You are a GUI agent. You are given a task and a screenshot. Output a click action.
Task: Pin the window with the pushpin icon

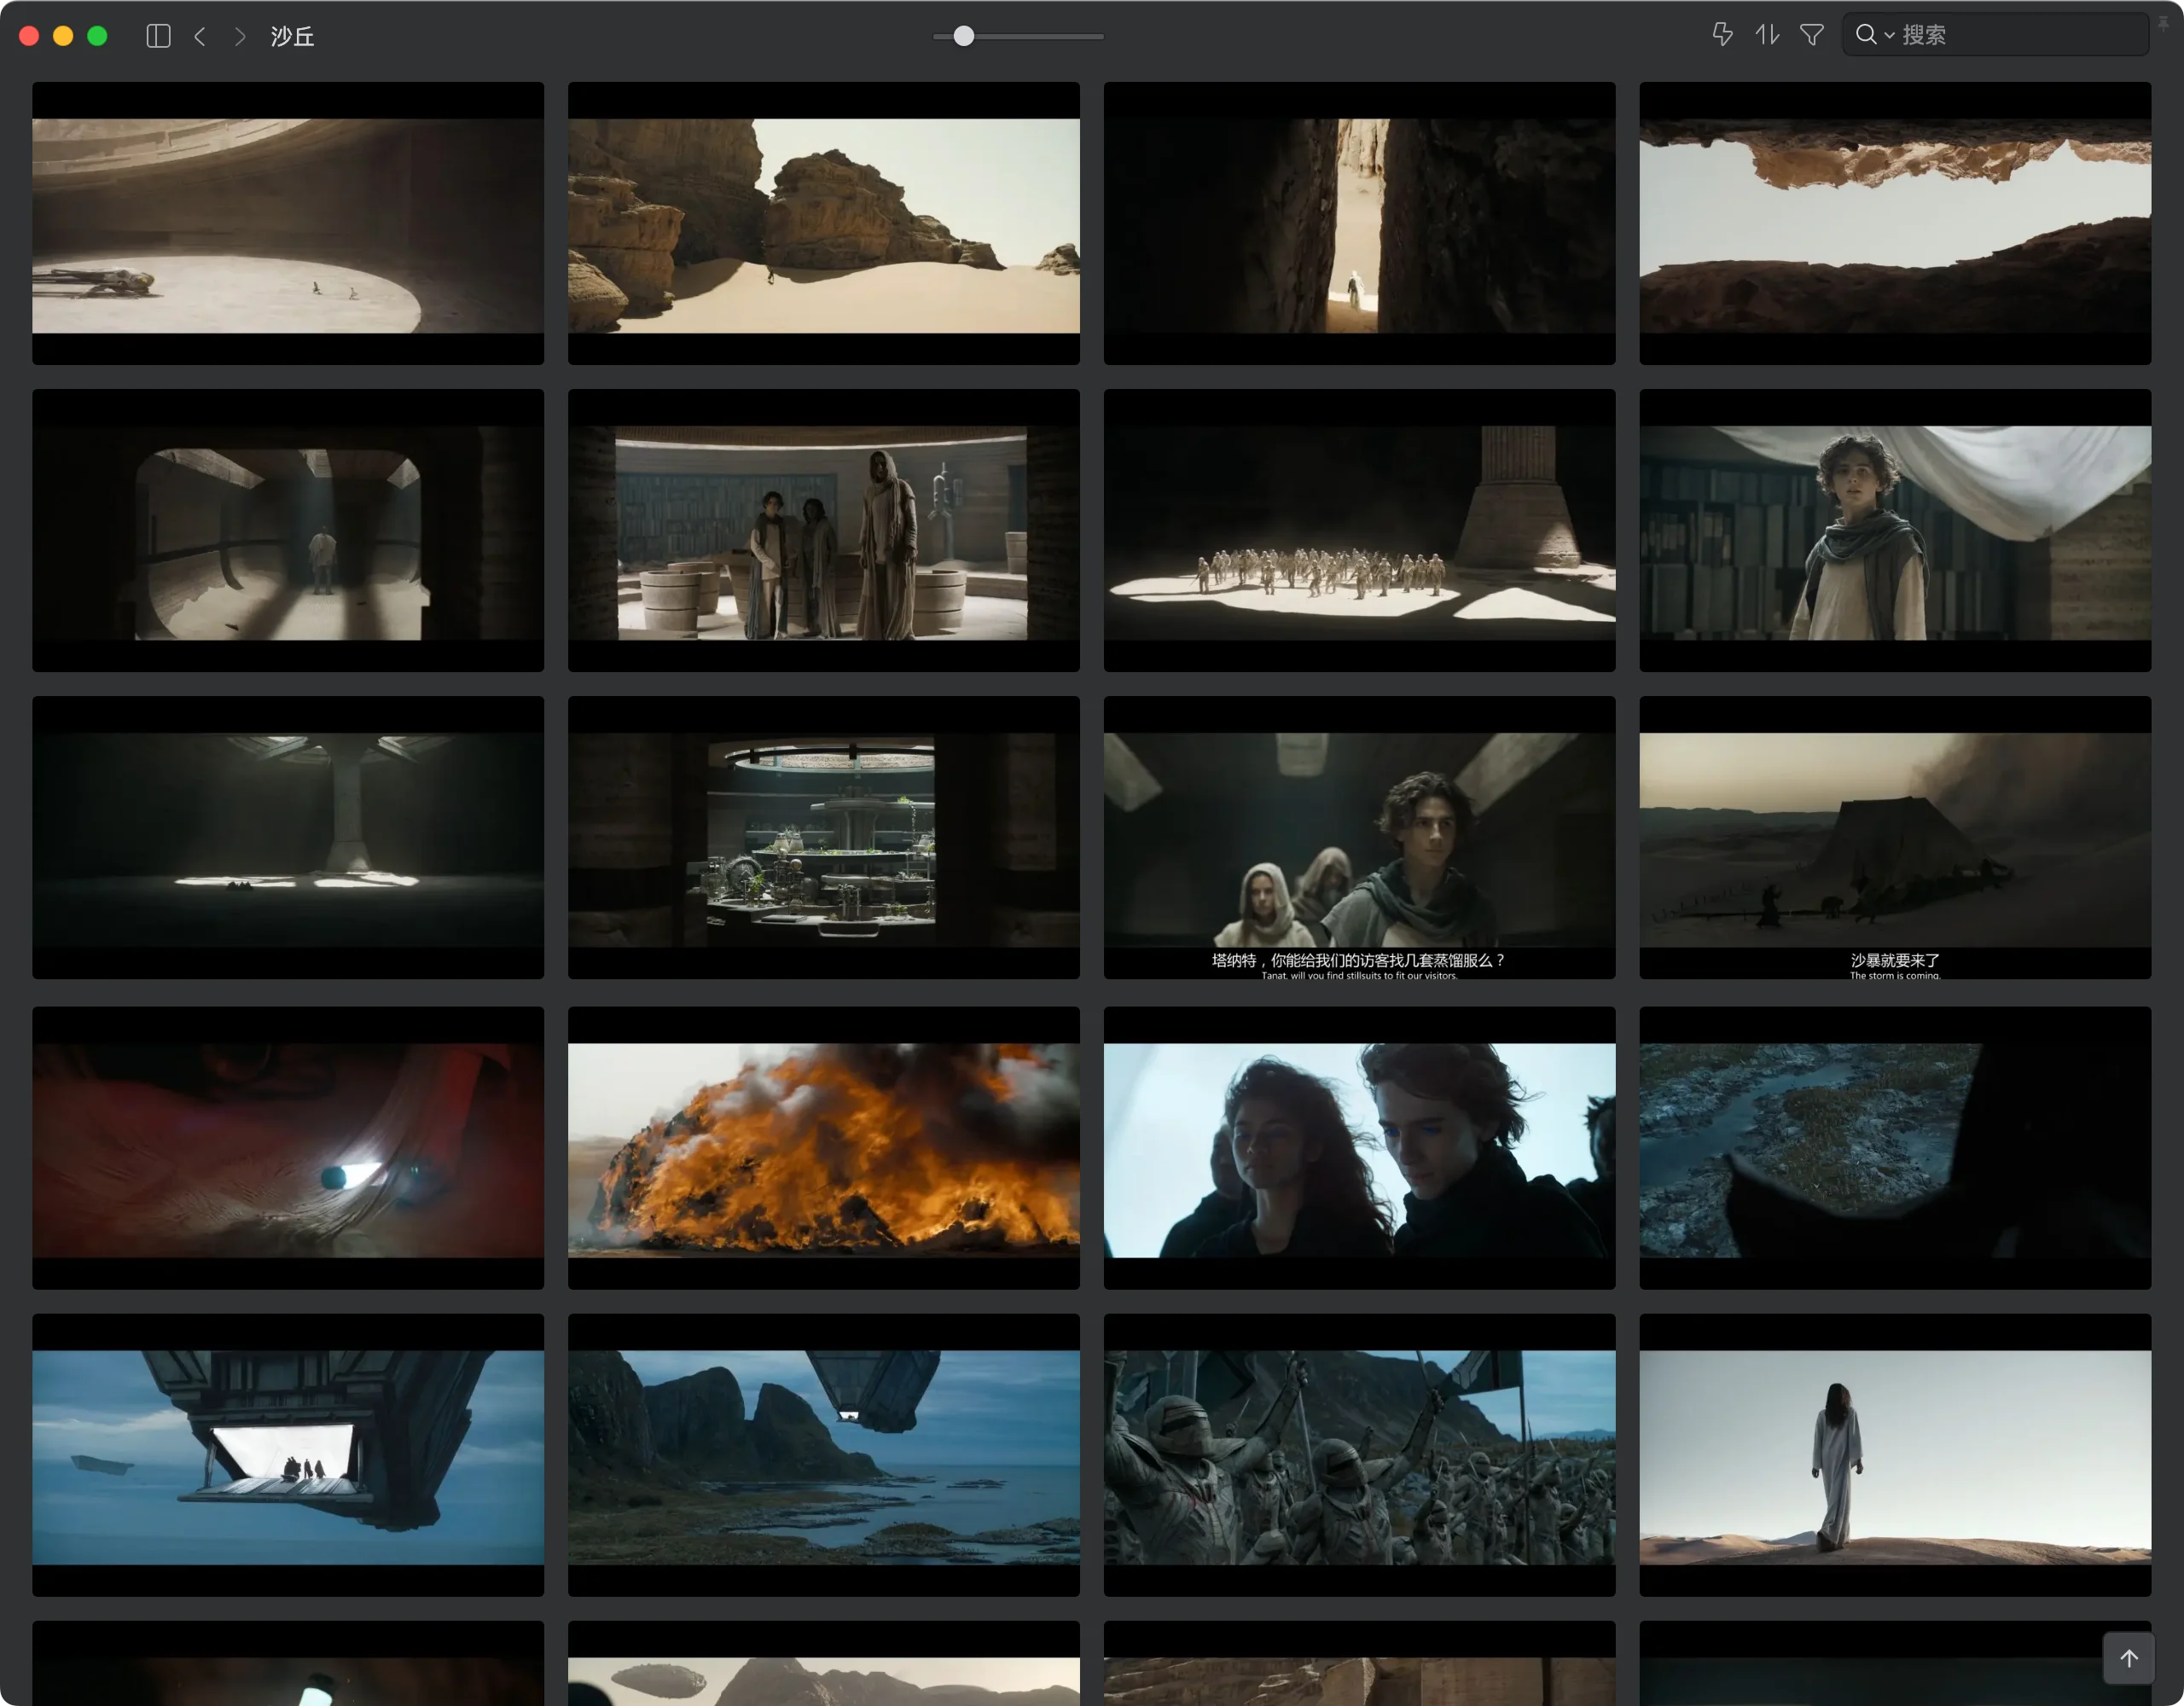click(2163, 24)
